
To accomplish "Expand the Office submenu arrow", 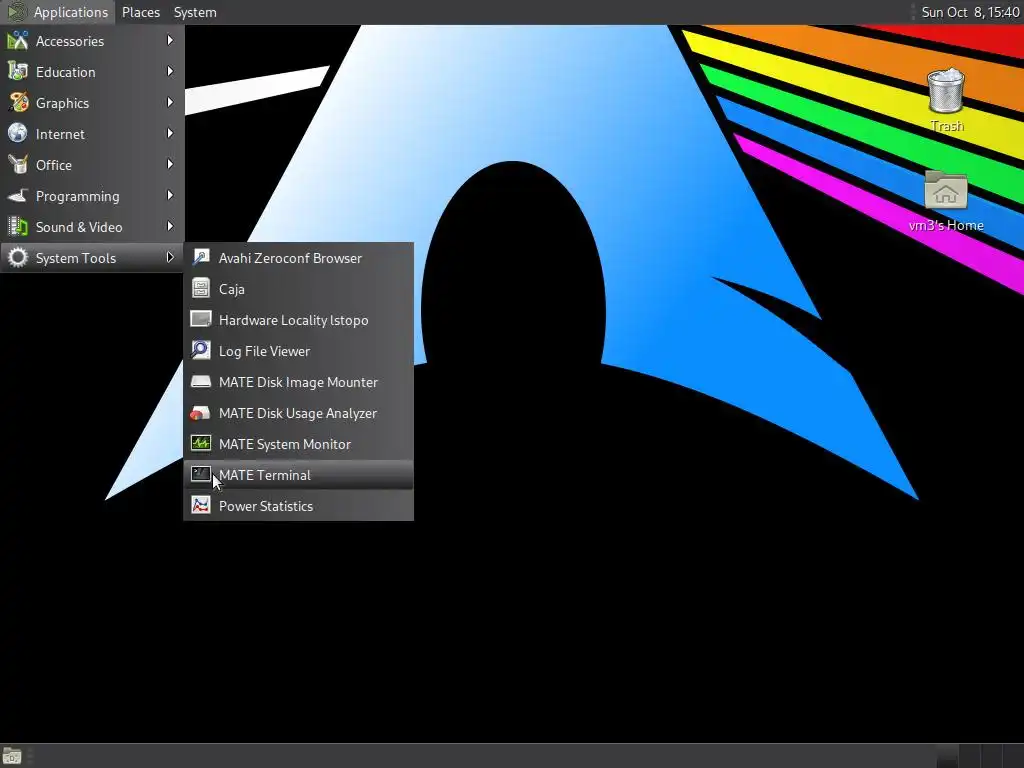I will coord(170,165).
